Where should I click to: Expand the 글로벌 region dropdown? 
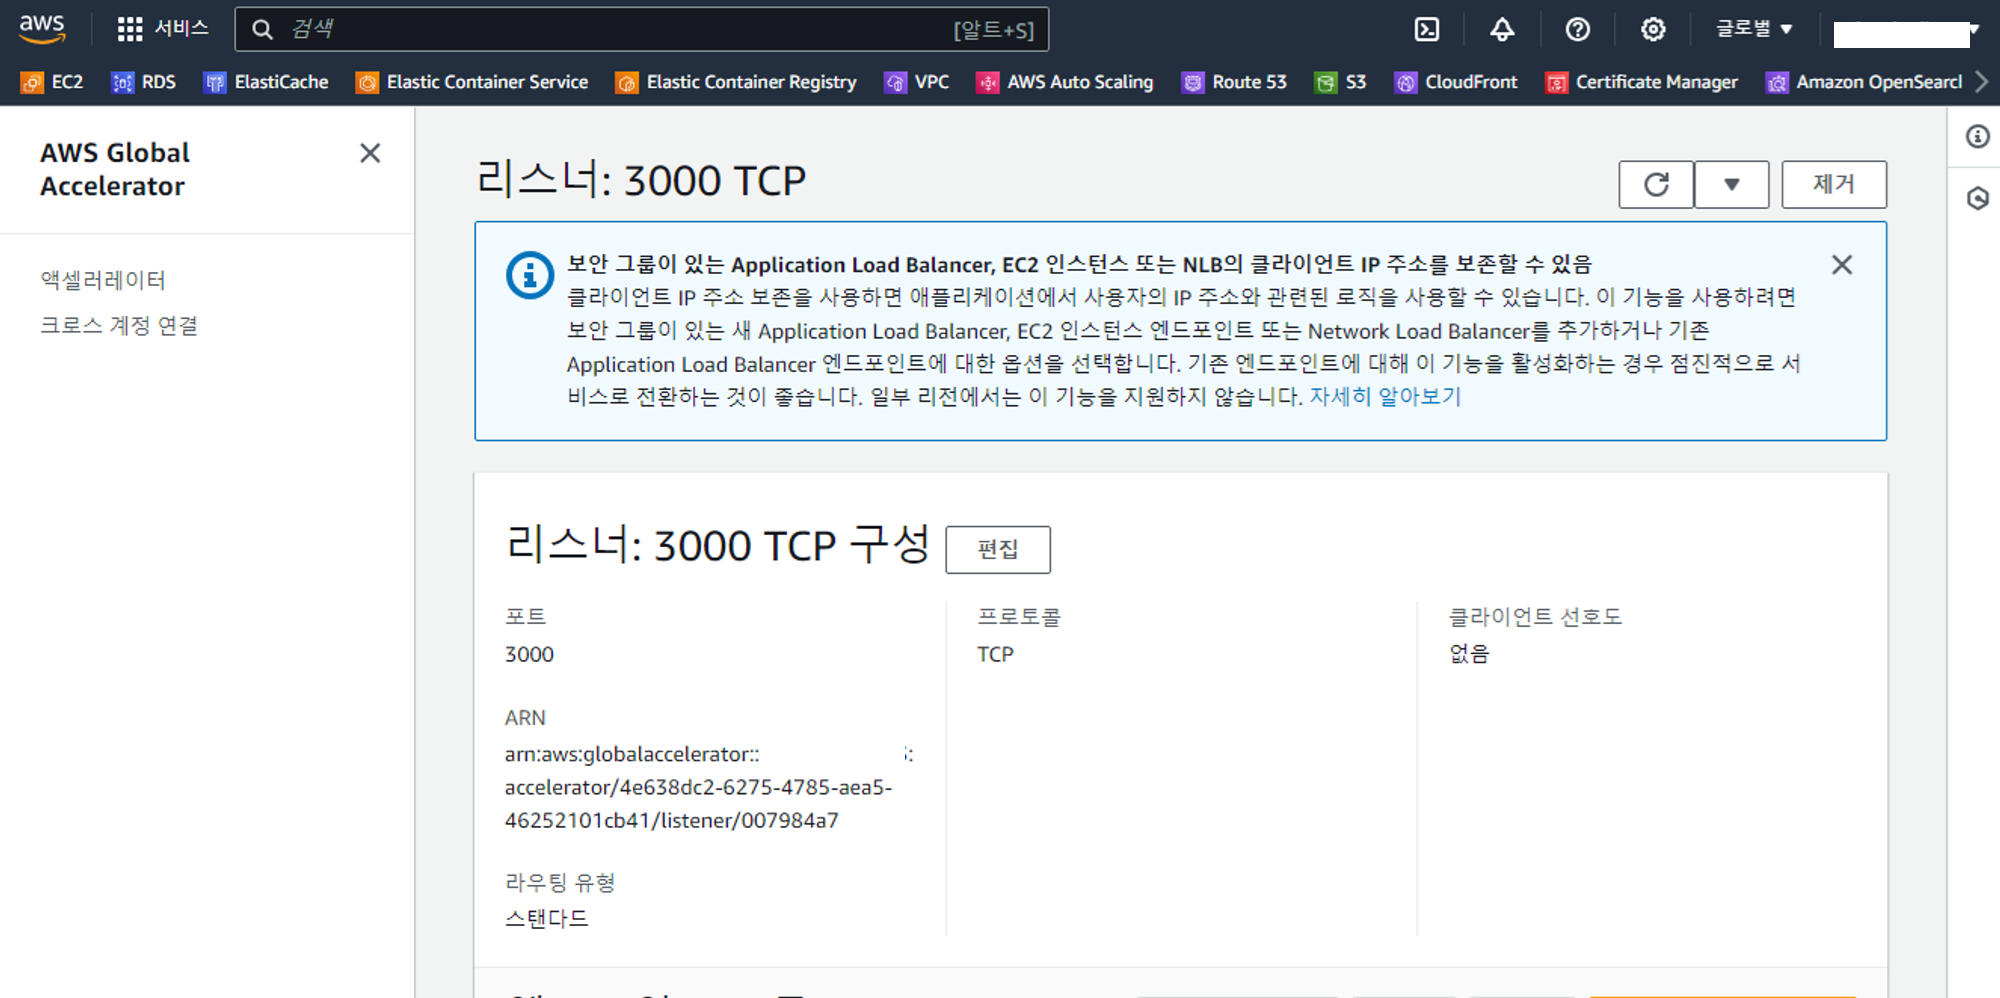tap(1754, 29)
